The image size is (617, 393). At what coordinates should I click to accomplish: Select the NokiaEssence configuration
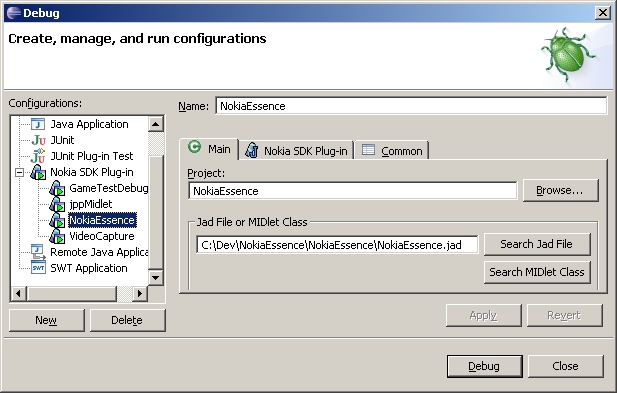102,220
